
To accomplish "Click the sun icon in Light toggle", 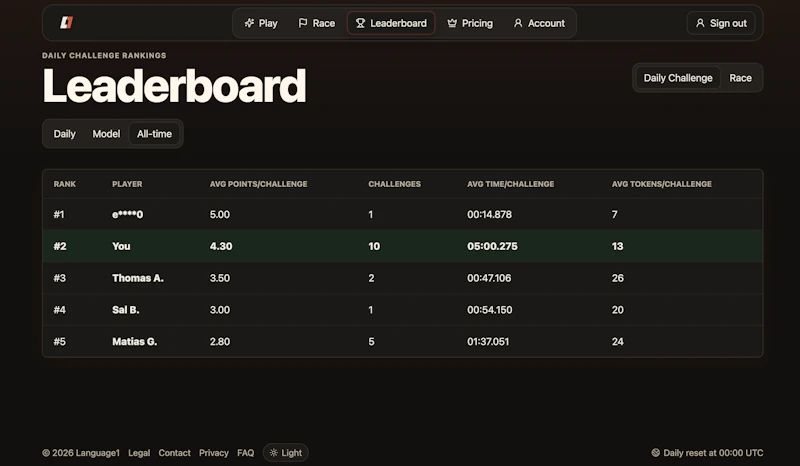I will point(273,453).
